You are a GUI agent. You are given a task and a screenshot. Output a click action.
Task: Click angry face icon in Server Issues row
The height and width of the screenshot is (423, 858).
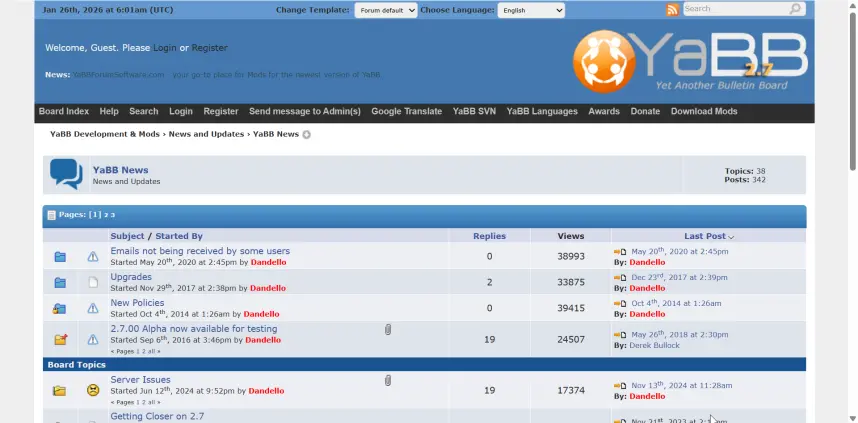coord(93,390)
